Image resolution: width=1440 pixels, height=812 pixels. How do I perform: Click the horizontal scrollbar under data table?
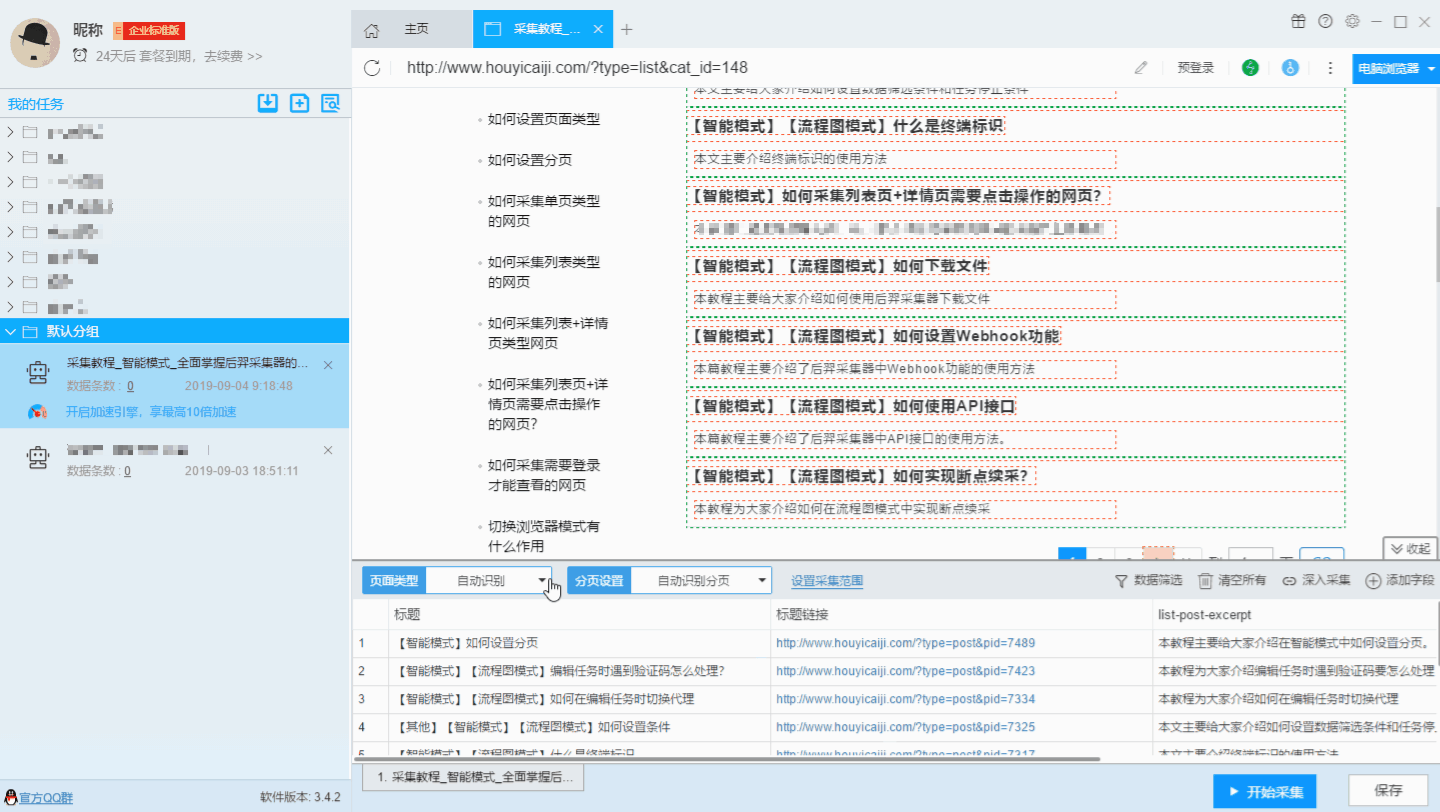728,759
